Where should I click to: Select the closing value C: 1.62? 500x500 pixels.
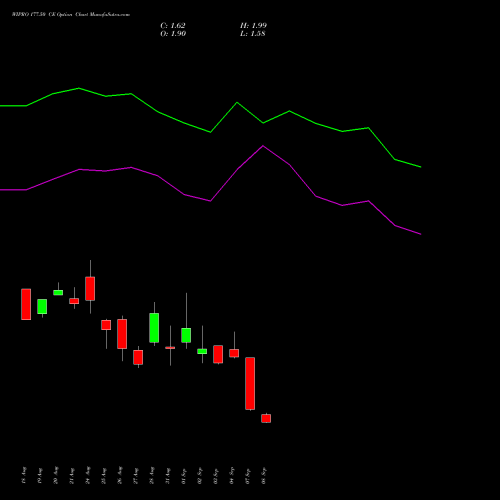(x=173, y=26)
